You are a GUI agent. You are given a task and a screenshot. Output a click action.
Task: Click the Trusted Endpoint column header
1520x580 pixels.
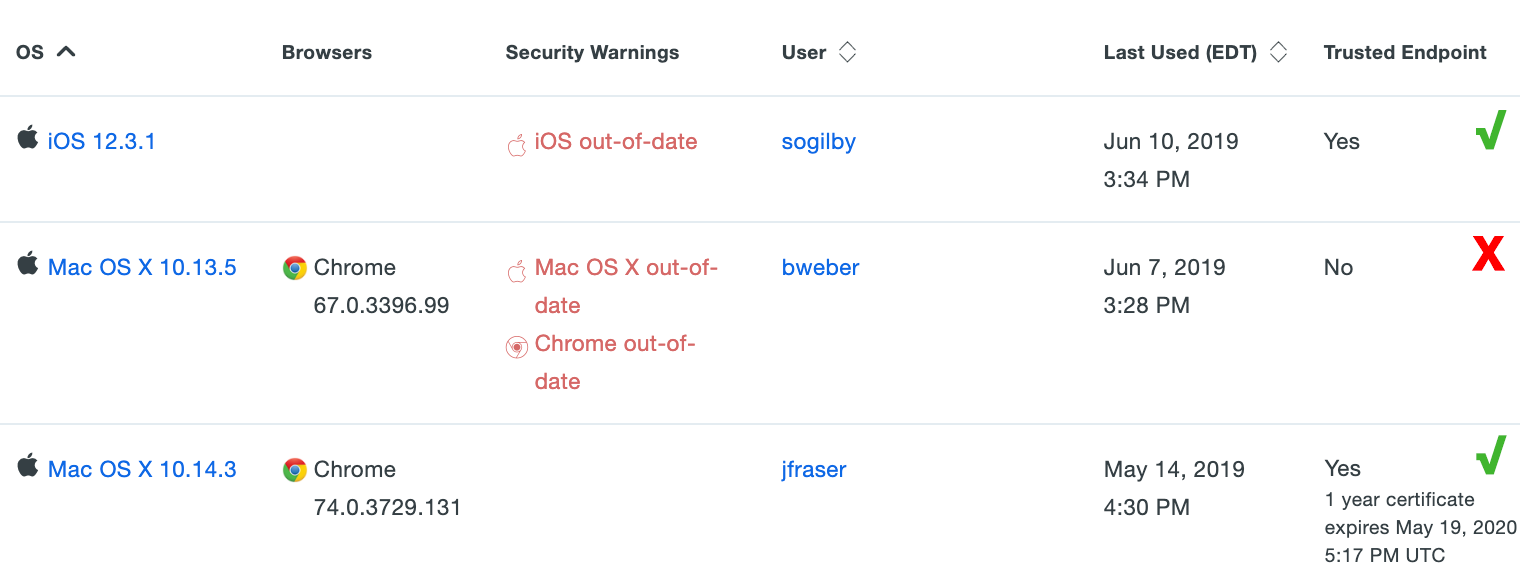[1404, 53]
